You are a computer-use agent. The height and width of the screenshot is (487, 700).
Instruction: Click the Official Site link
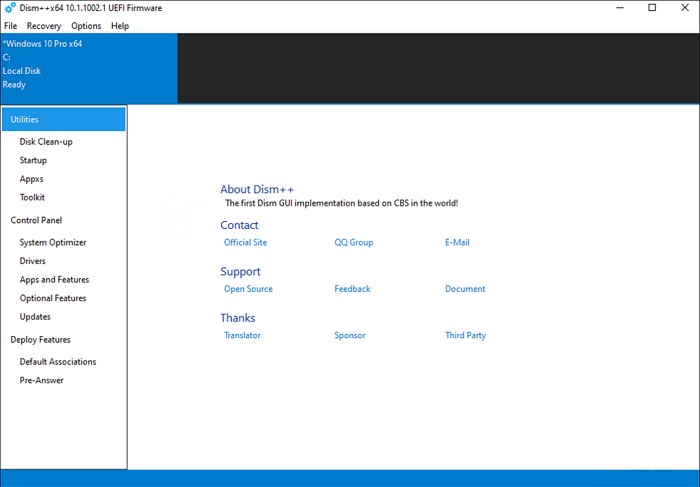tap(245, 243)
